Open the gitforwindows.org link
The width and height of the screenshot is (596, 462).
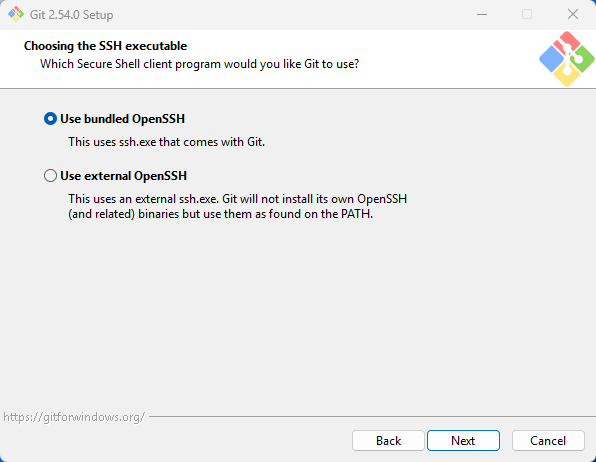[x=74, y=417]
